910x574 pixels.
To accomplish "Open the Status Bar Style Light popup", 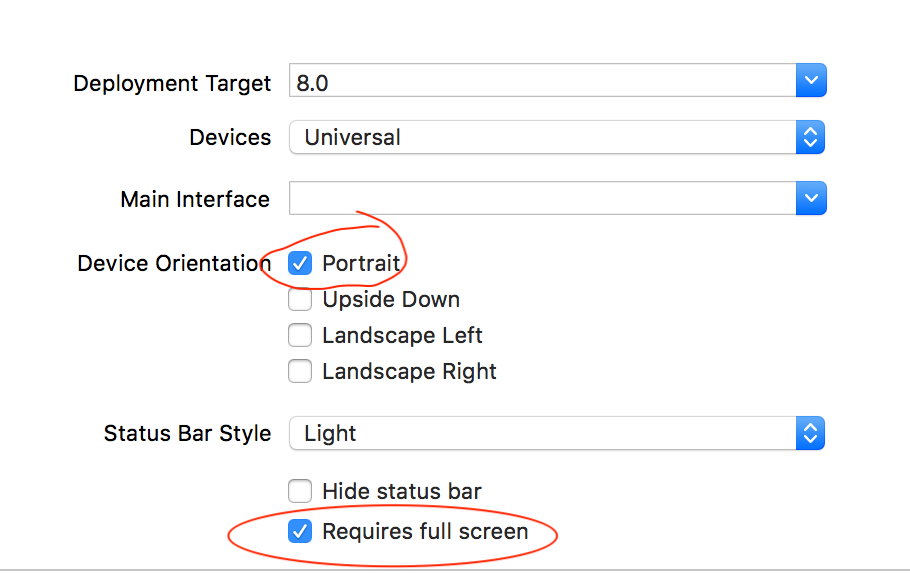I will [x=557, y=433].
